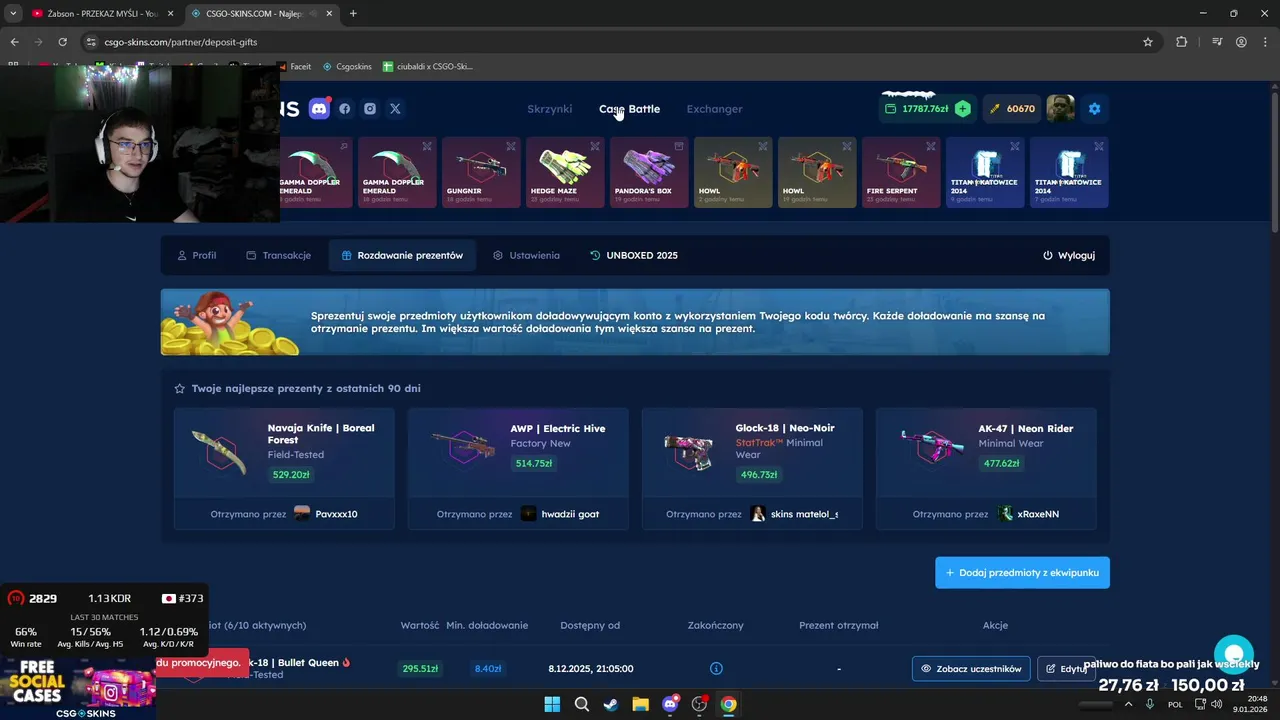The height and width of the screenshot is (720, 1280).
Task: Click the user avatar in header
Action: 1060,109
